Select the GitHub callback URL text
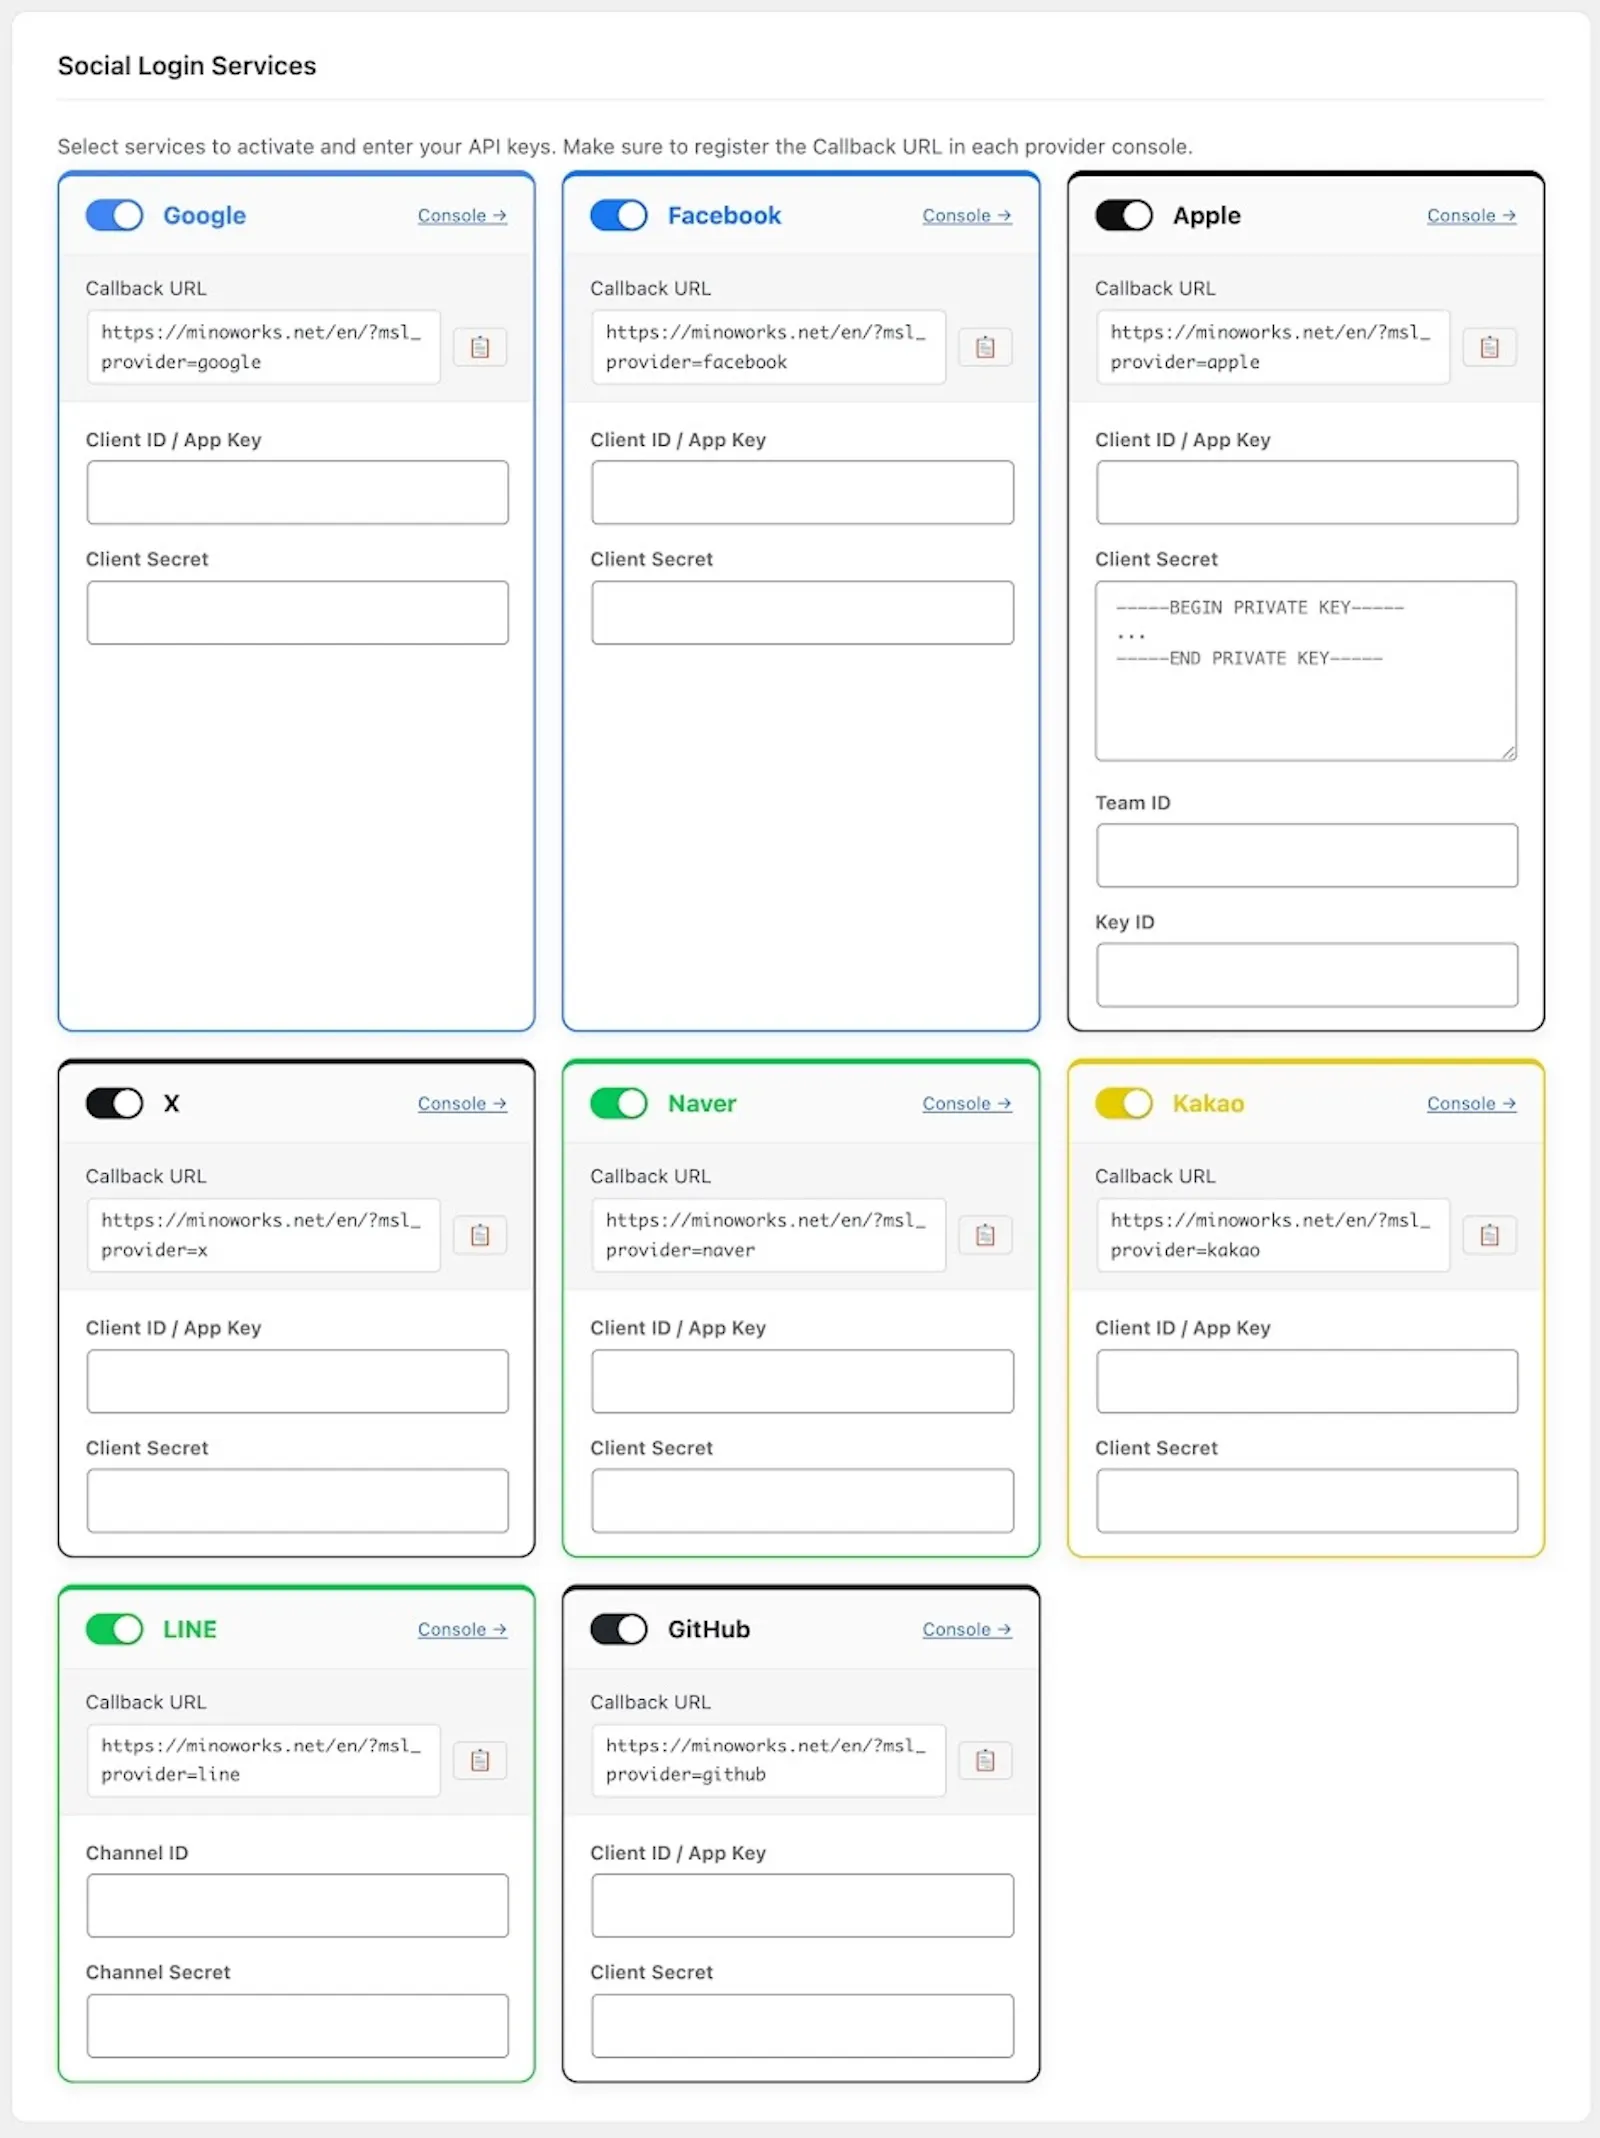This screenshot has width=1600, height=2138. point(768,1760)
